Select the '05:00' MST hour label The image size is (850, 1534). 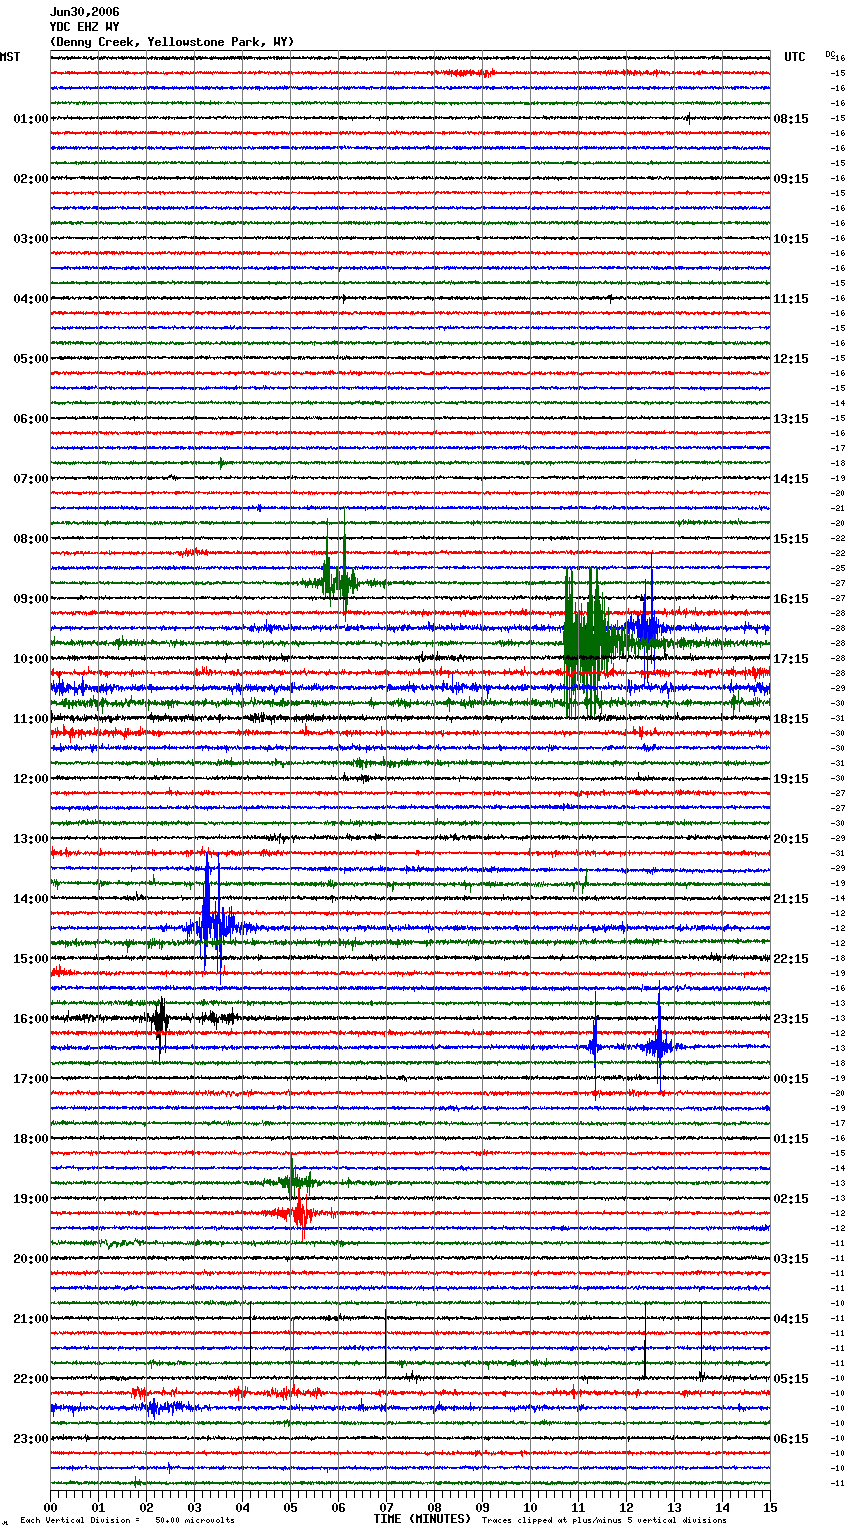pyautogui.click(x=30, y=359)
